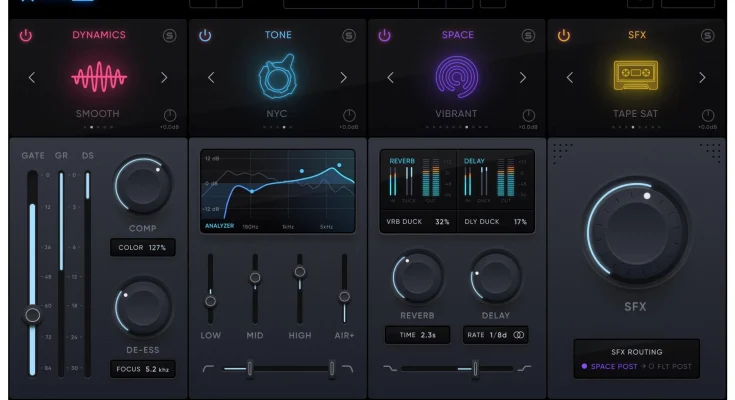Solo the SFX module
The image size is (735, 400).
707,36
